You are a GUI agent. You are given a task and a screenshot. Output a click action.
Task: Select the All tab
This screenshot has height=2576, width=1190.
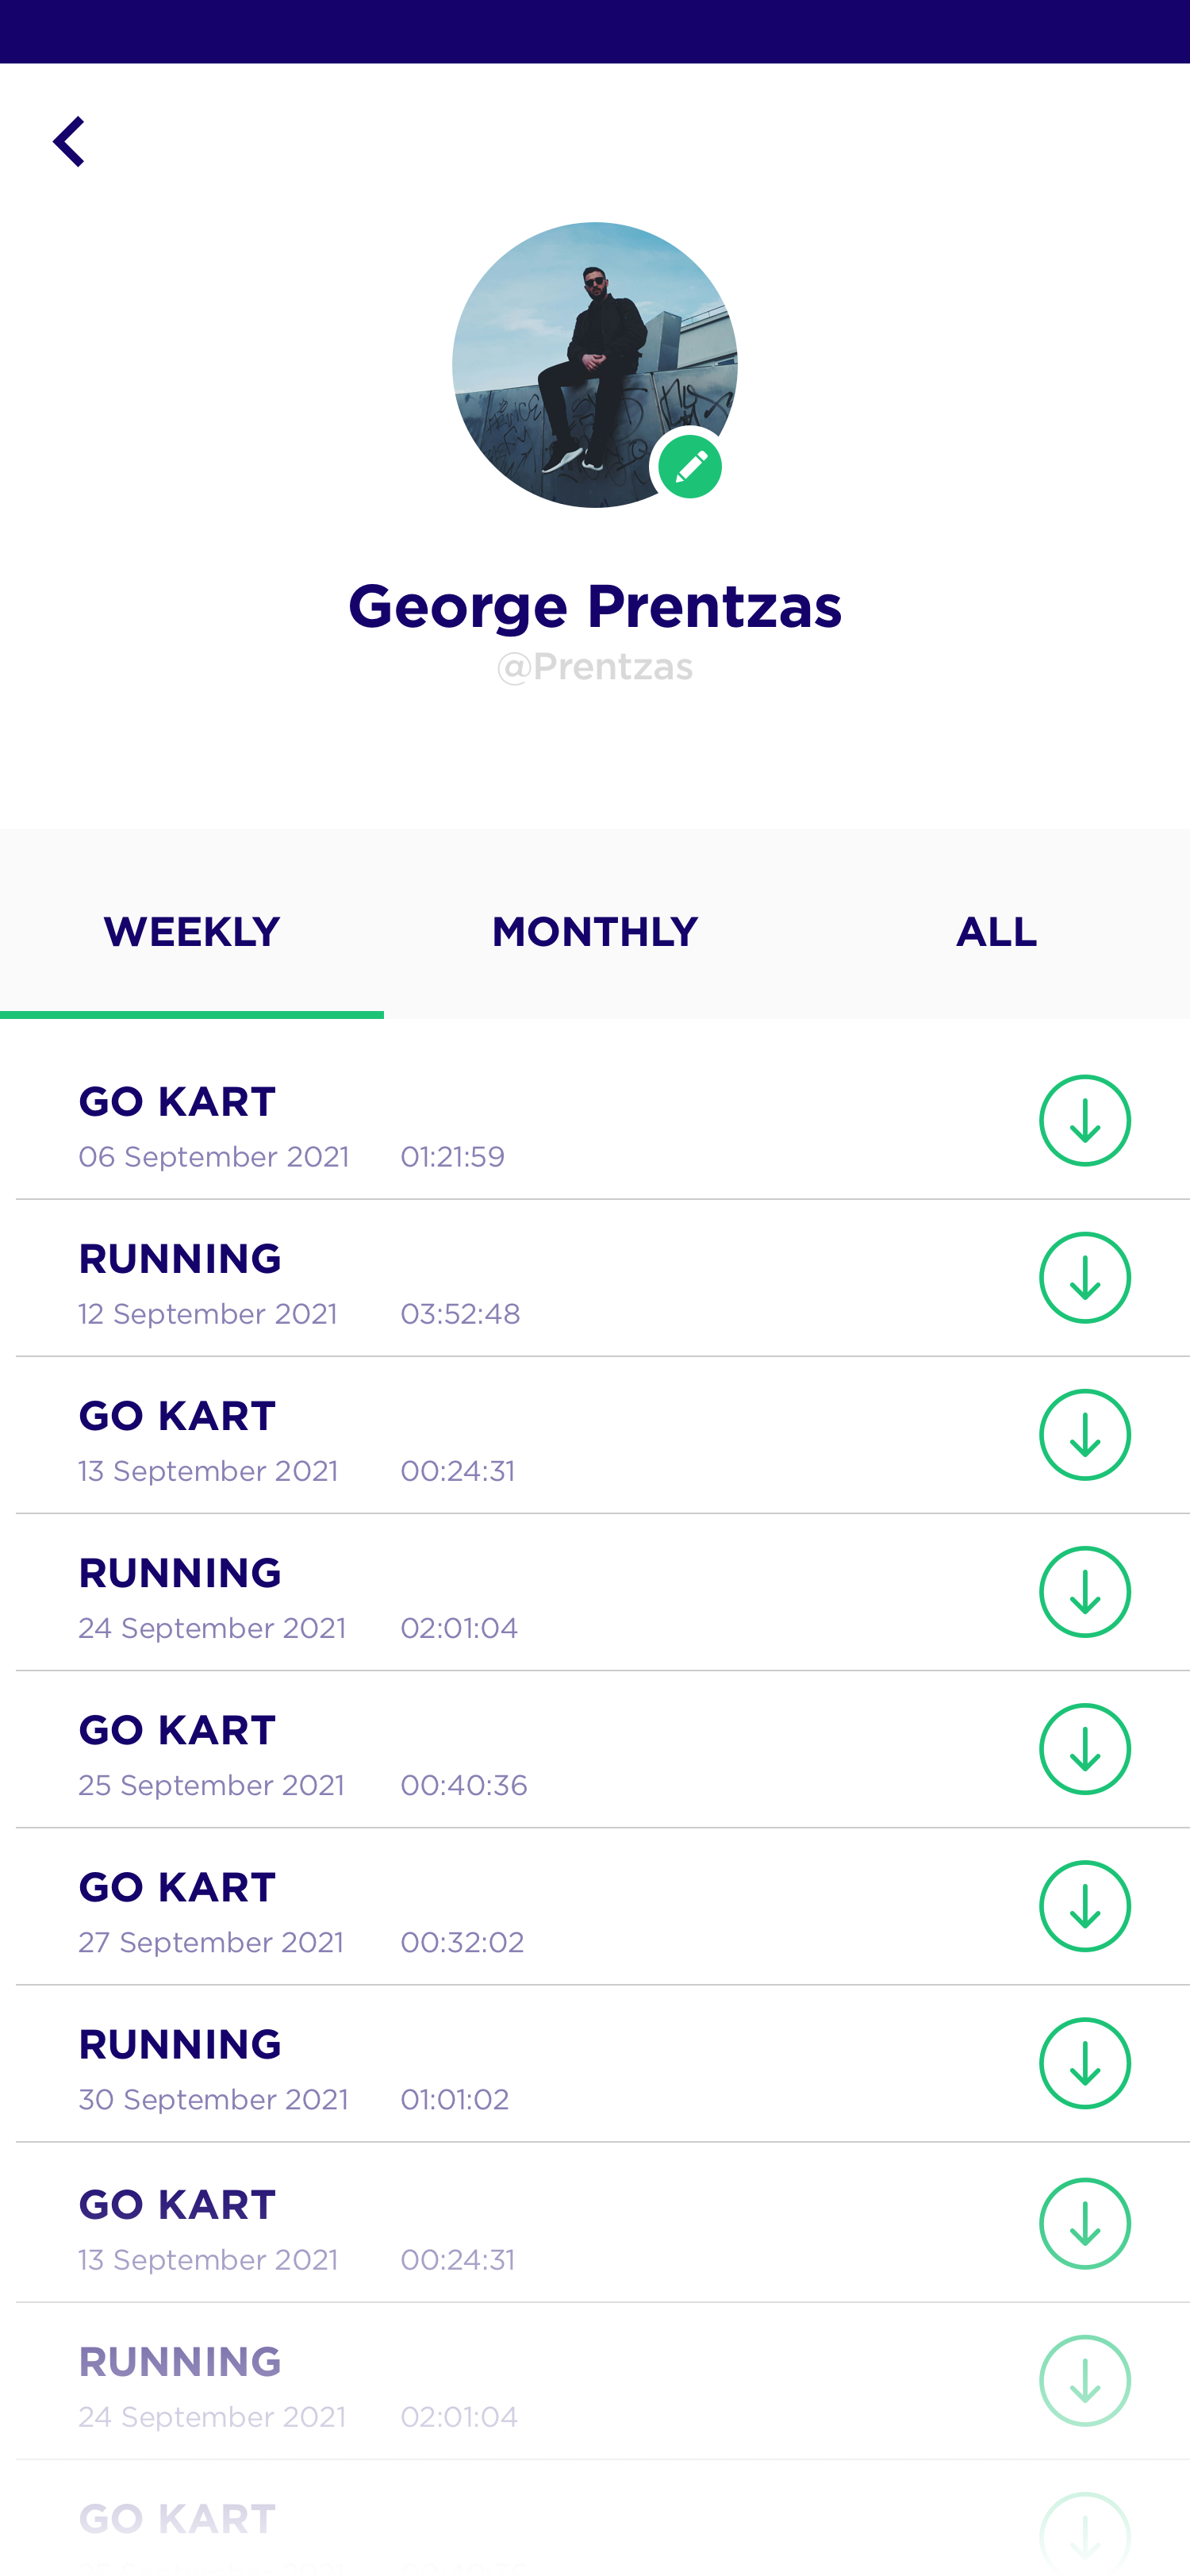tap(996, 932)
